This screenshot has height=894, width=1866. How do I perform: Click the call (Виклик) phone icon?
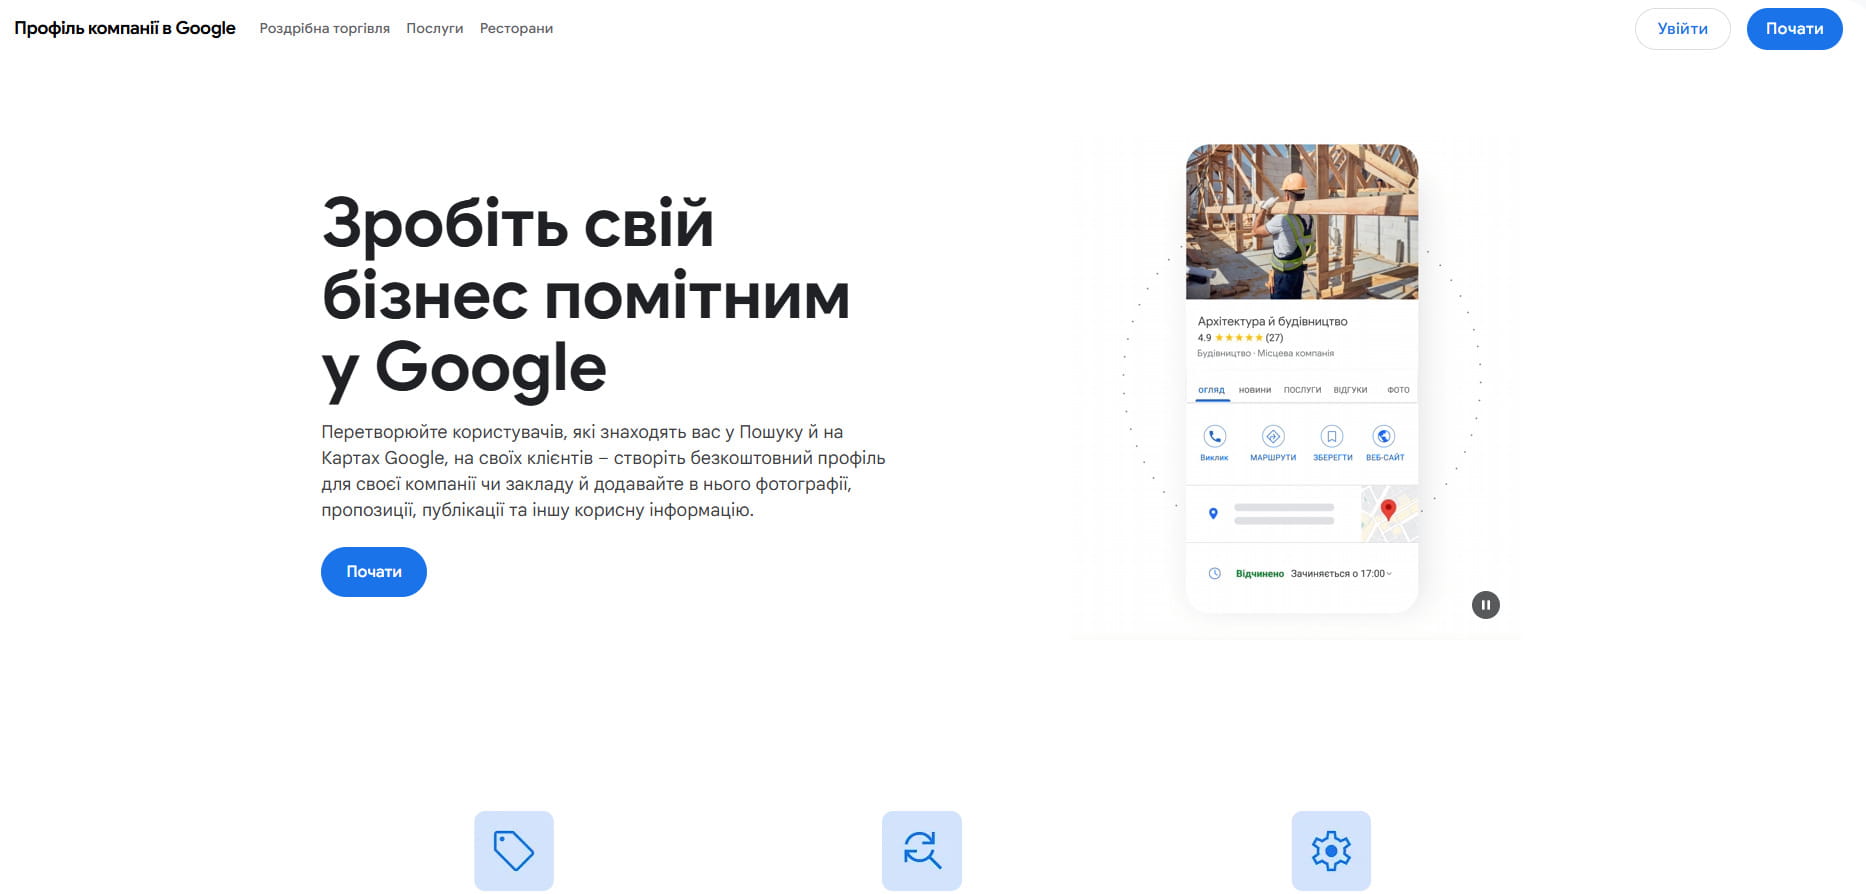[1214, 436]
